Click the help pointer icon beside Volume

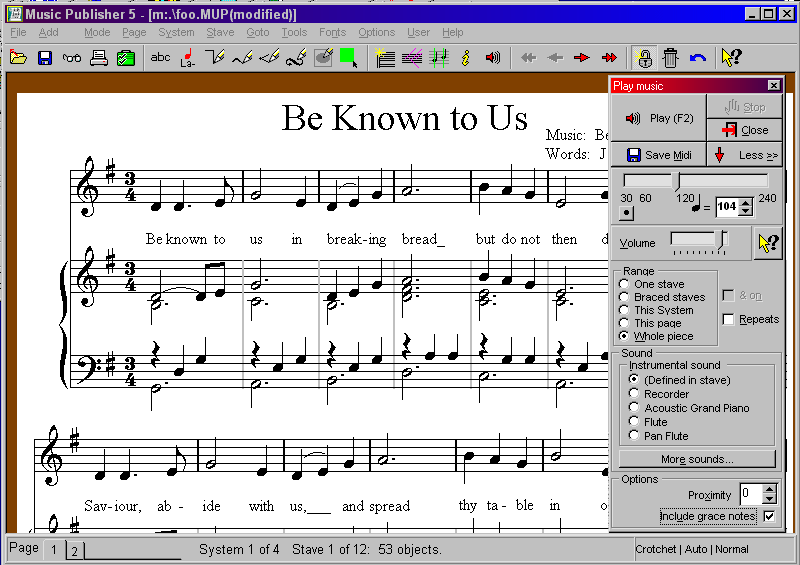(x=768, y=243)
